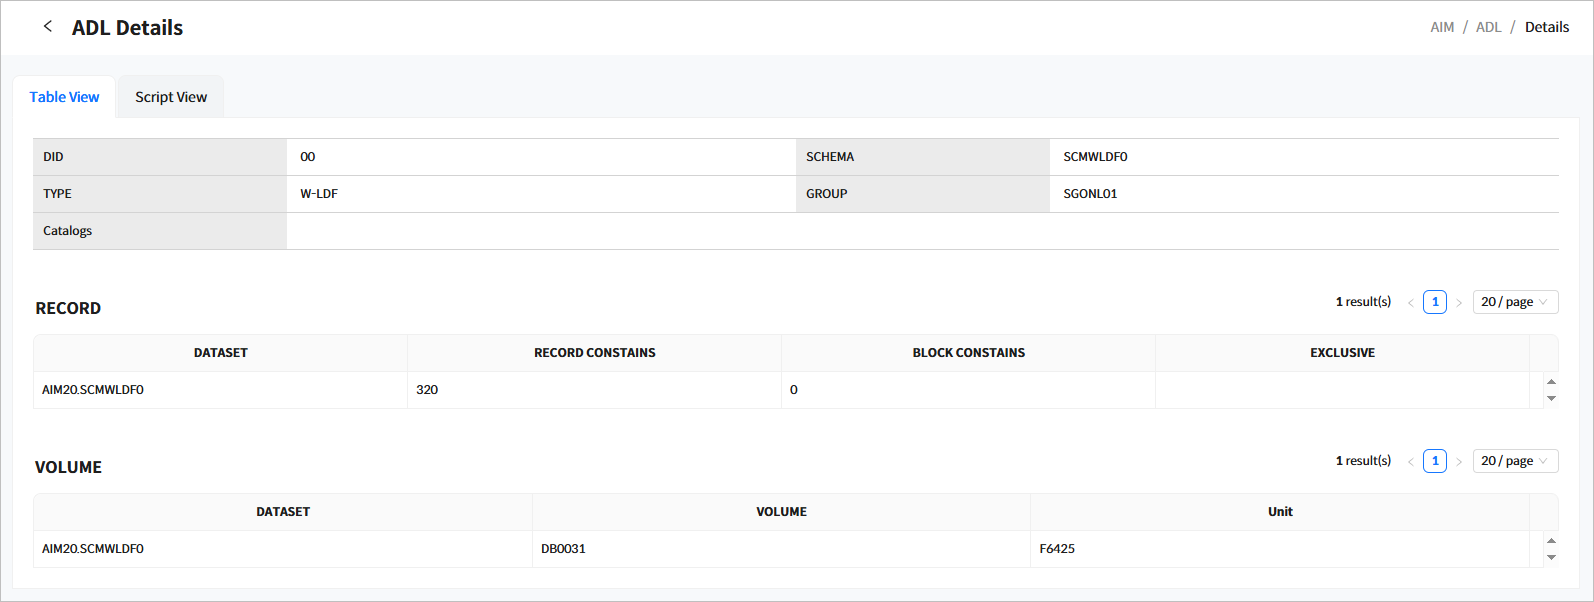Navigate to AIM in the breadcrumb
Viewport: 1594px width, 602px height.
click(x=1442, y=27)
